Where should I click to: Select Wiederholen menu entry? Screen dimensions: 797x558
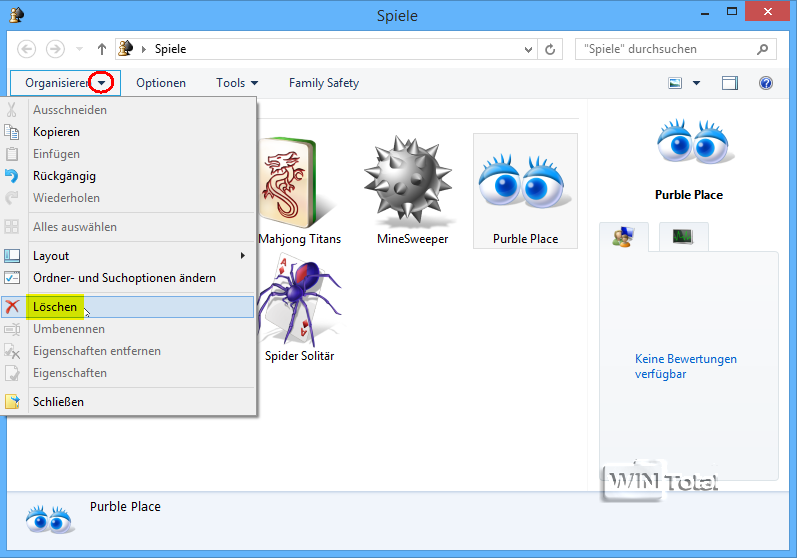128,198
